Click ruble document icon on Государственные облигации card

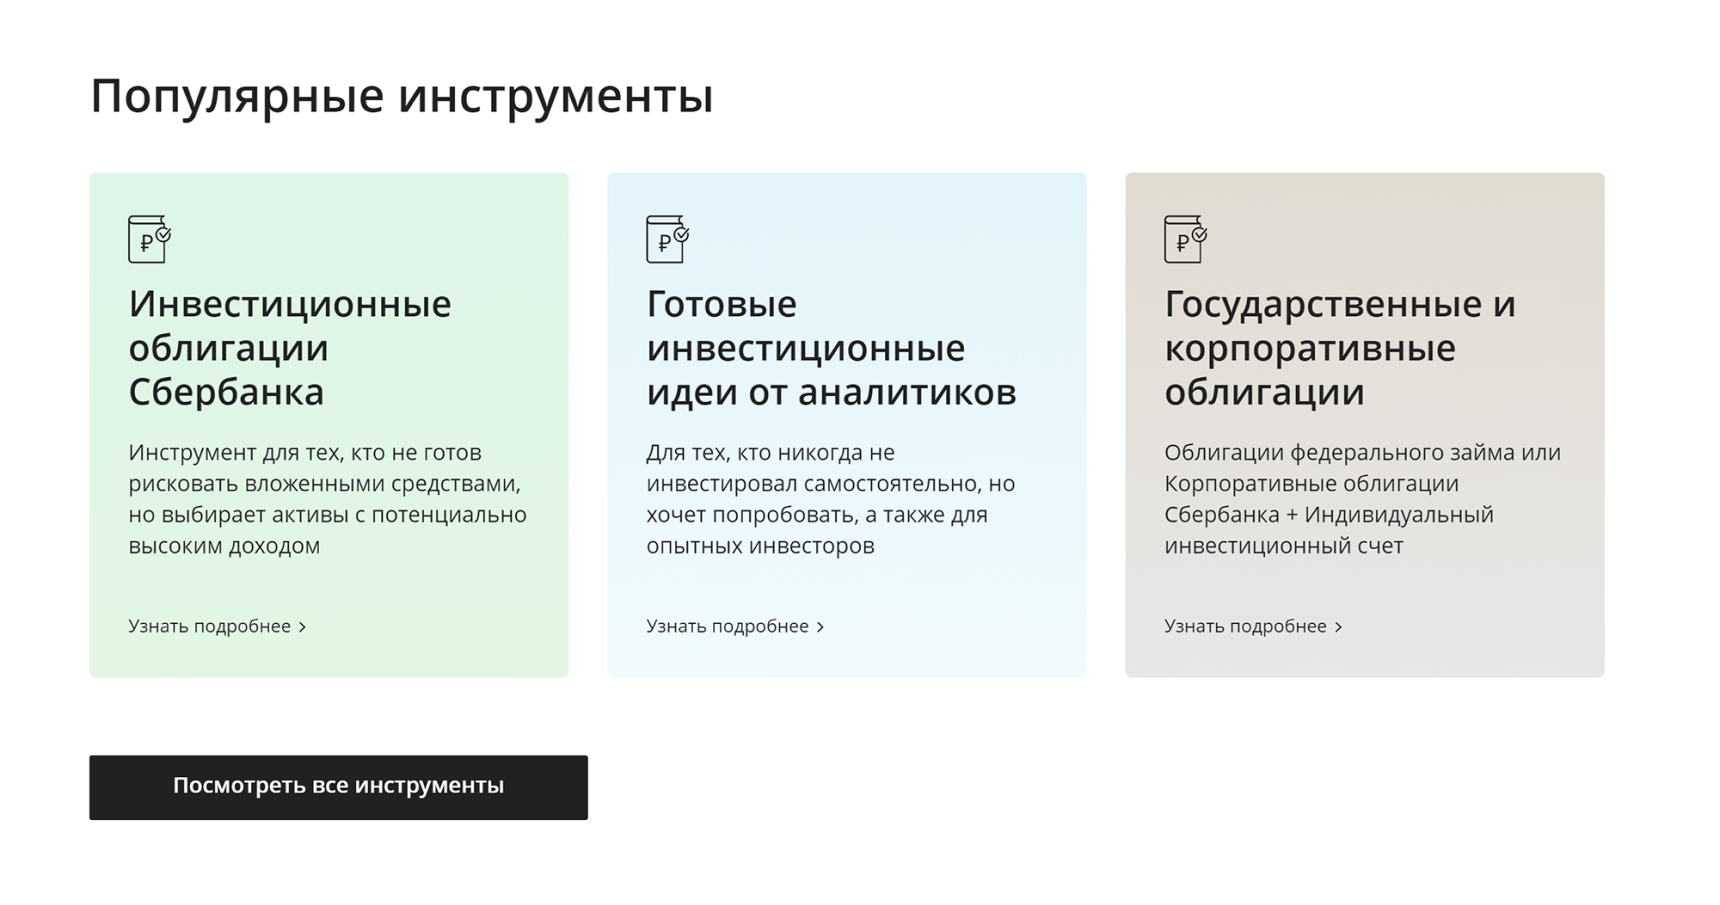(x=1186, y=239)
